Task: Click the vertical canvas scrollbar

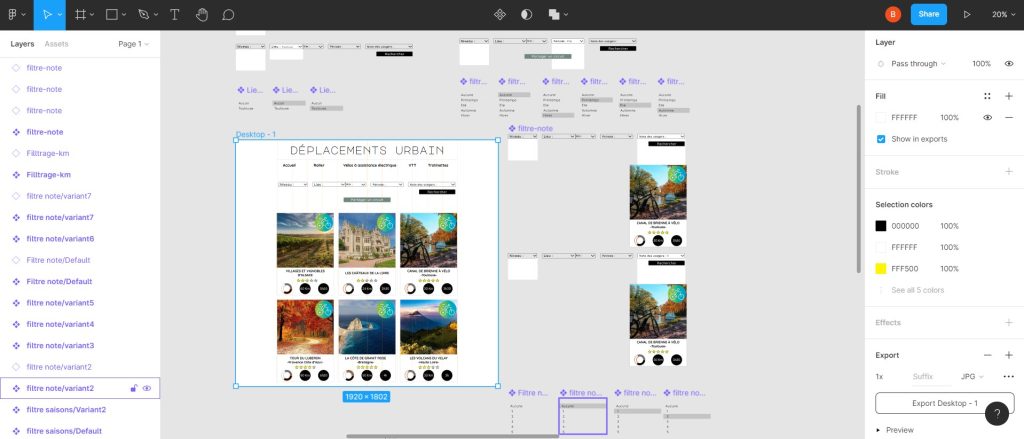Action: (x=859, y=188)
